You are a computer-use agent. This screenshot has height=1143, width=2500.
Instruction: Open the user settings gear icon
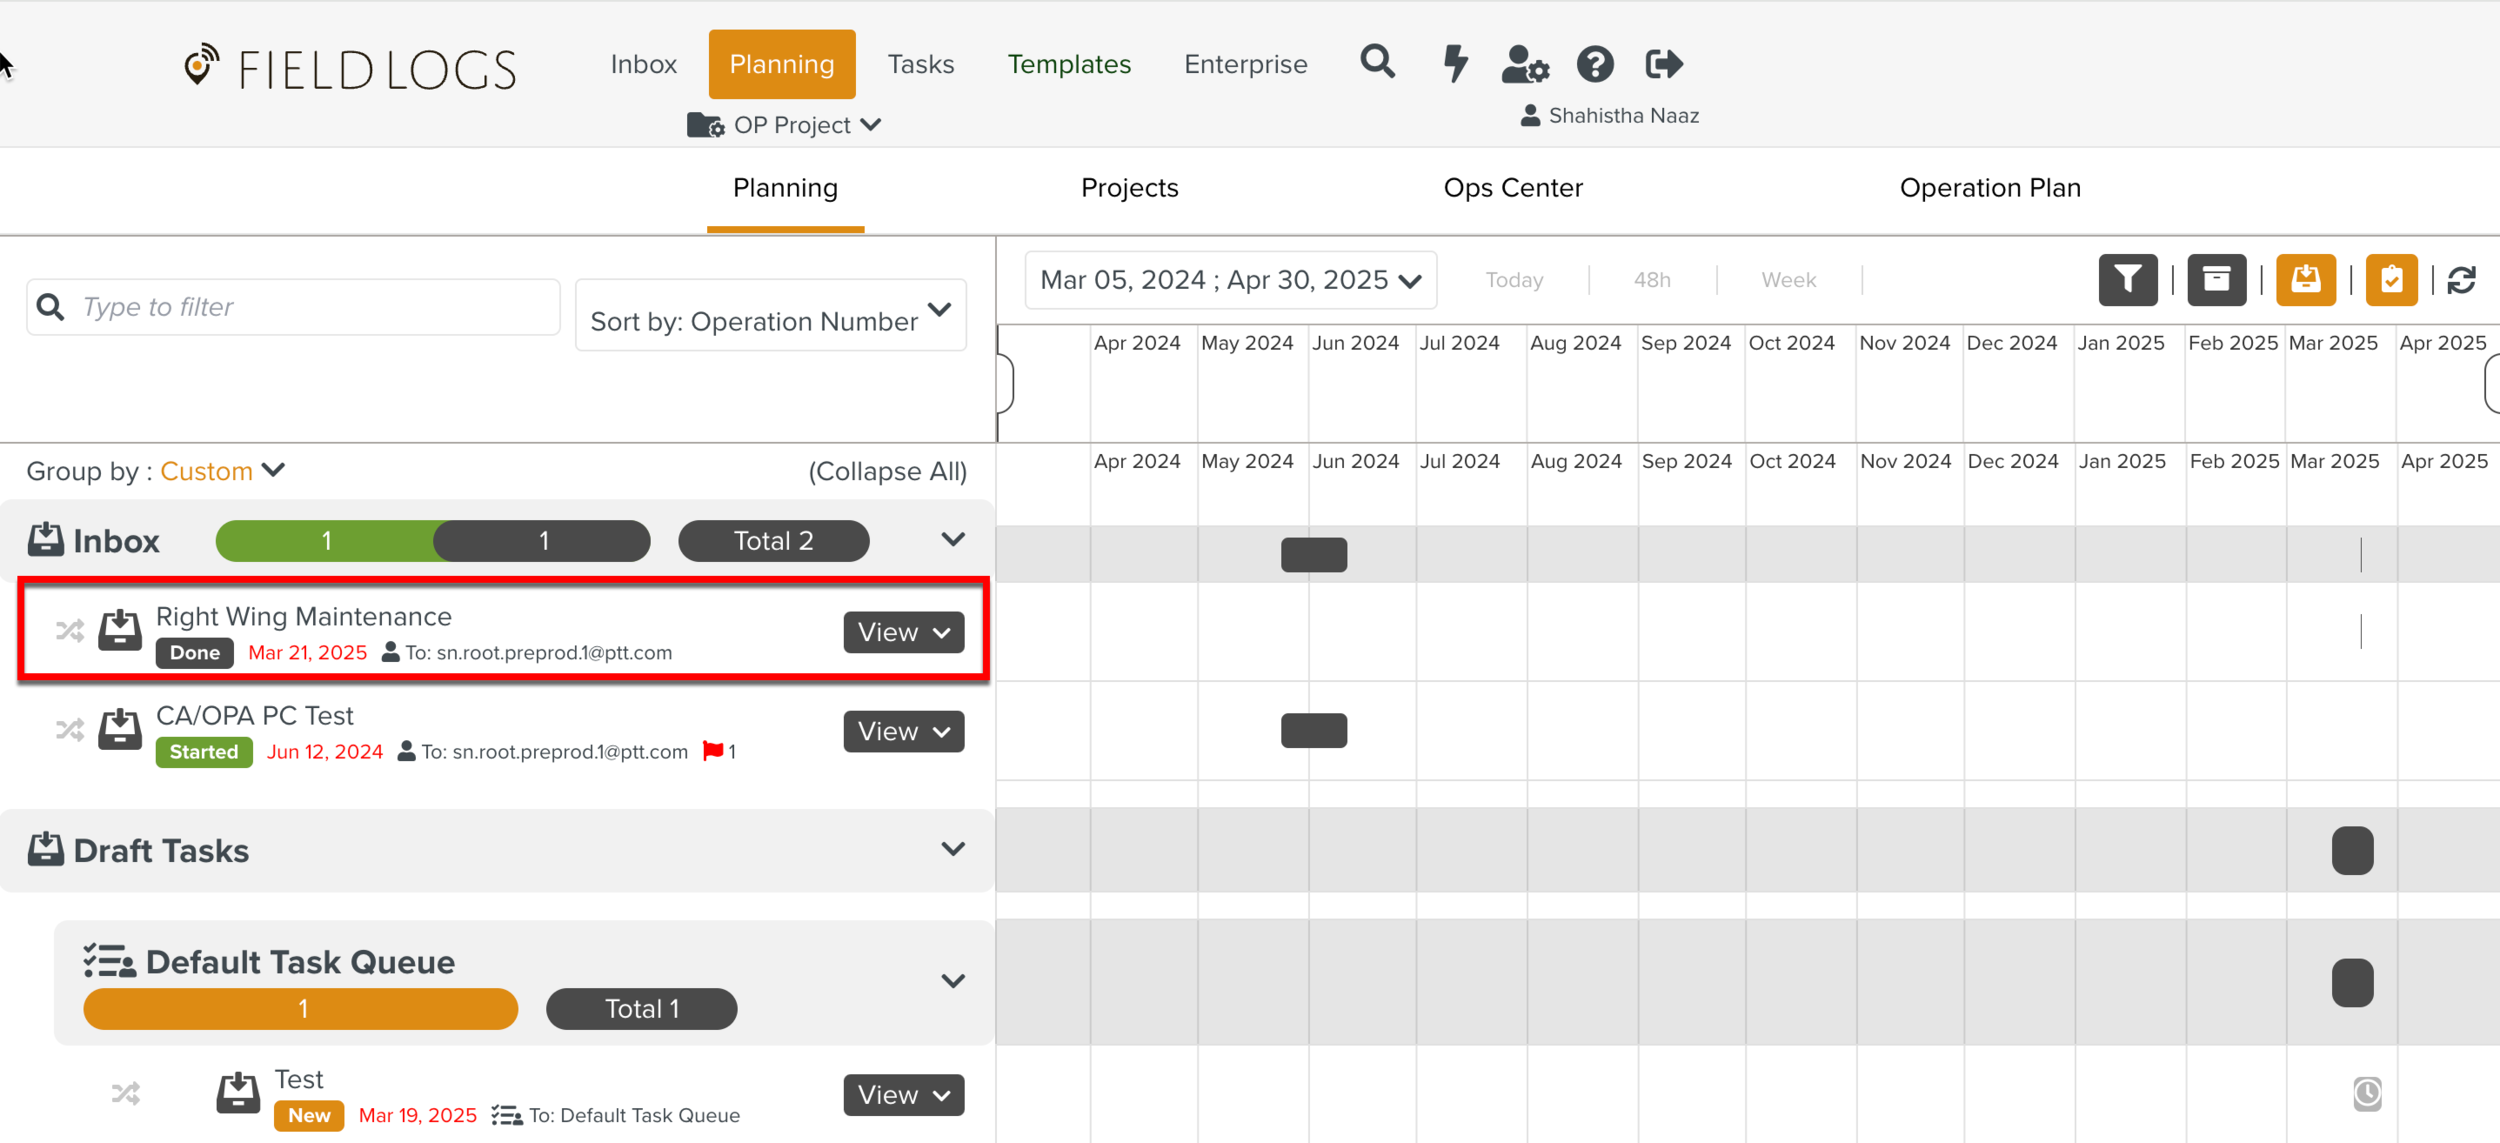[x=1525, y=65]
